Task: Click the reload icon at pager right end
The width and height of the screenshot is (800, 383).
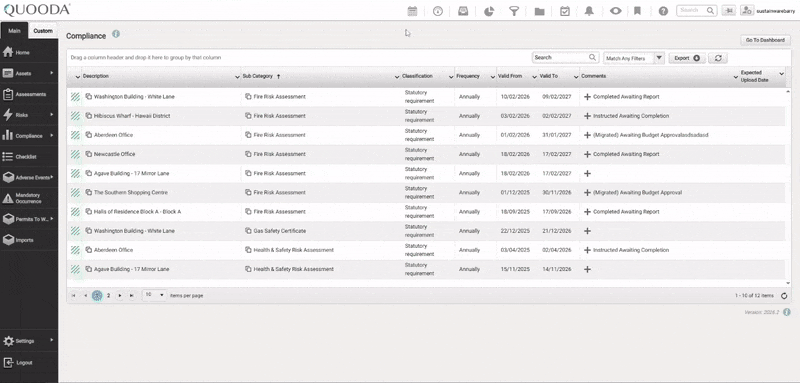Action: point(784,296)
